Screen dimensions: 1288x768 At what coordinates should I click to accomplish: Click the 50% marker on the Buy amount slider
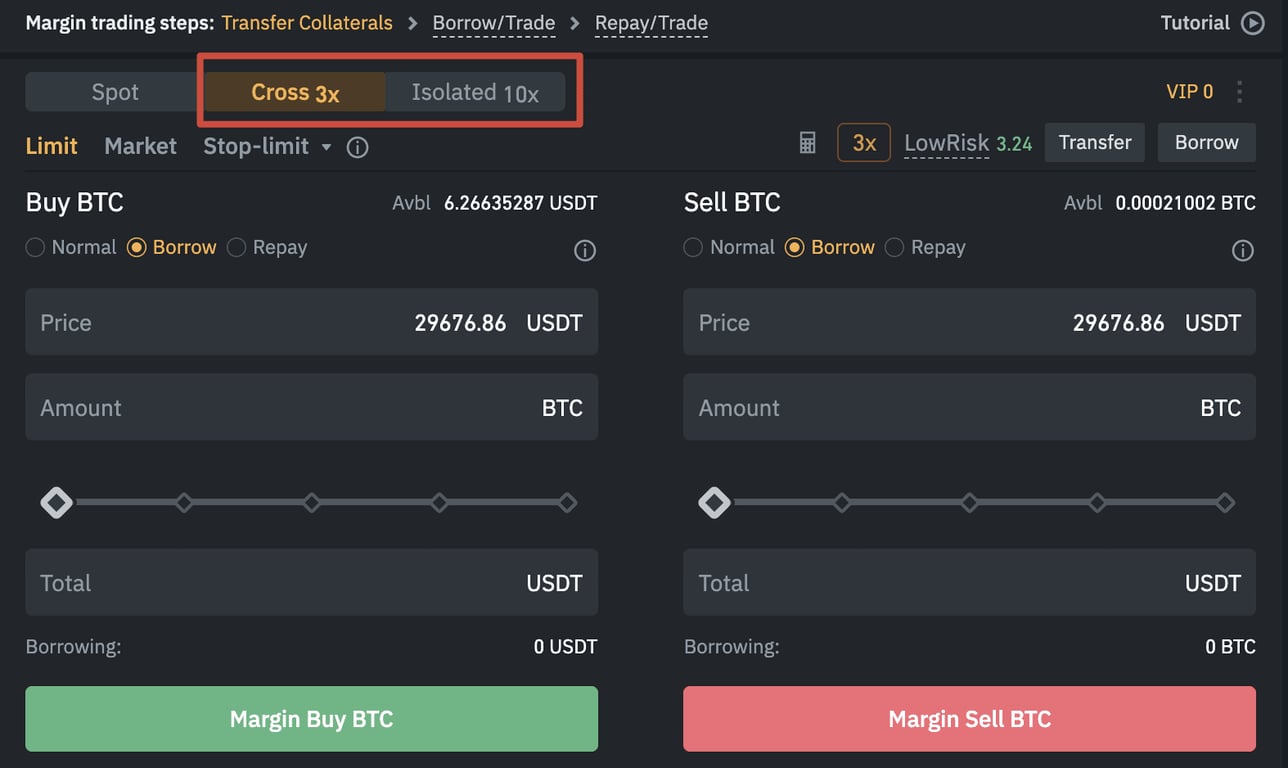(312, 502)
